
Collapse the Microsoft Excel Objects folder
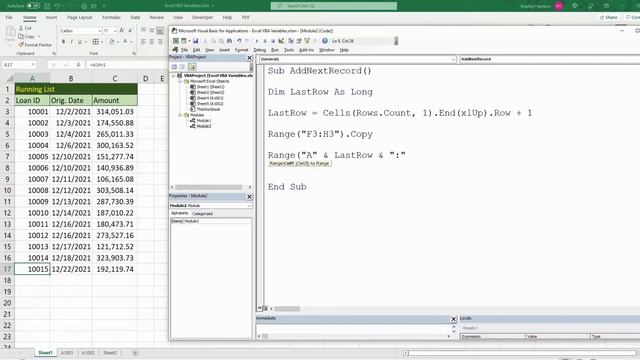click(x=180, y=81)
